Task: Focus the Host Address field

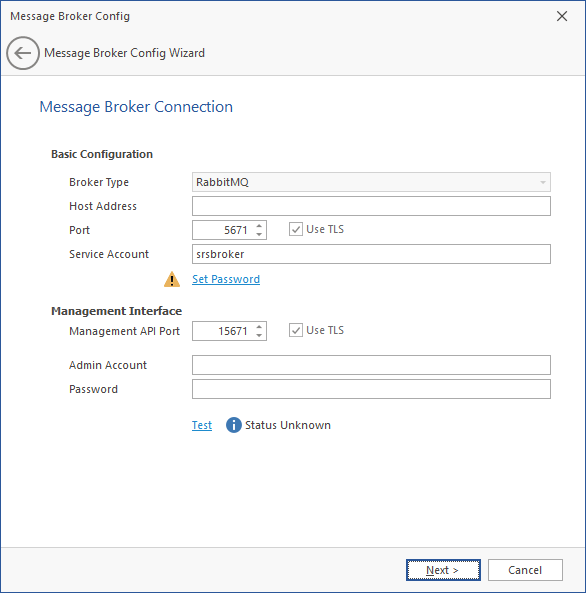Action: coord(371,206)
